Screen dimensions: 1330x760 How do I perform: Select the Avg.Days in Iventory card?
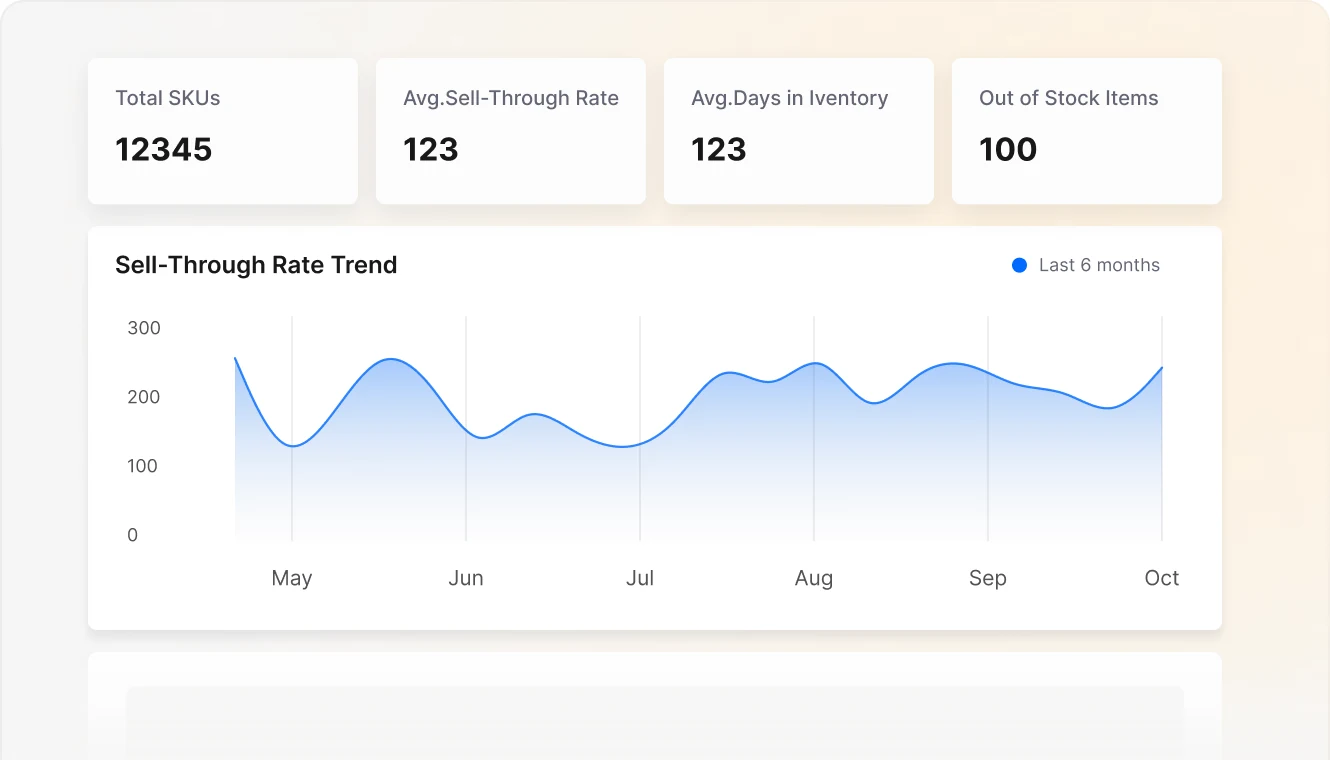[799, 131]
